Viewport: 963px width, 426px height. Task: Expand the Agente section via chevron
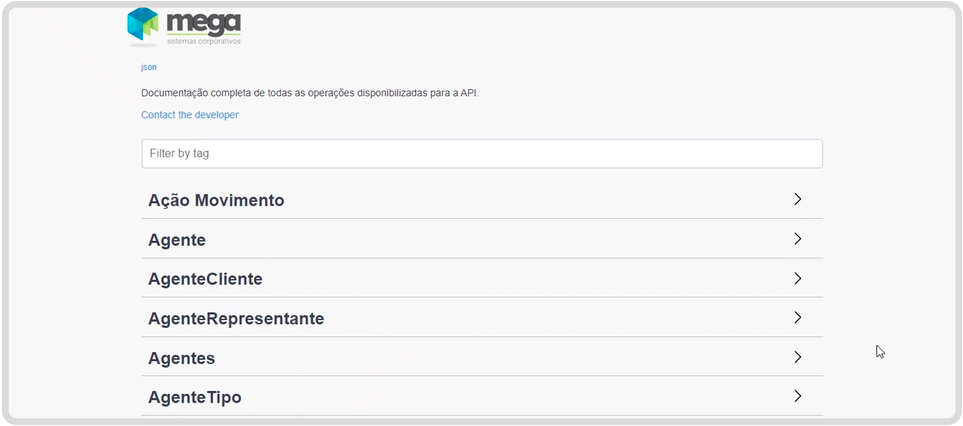point(797,239)
